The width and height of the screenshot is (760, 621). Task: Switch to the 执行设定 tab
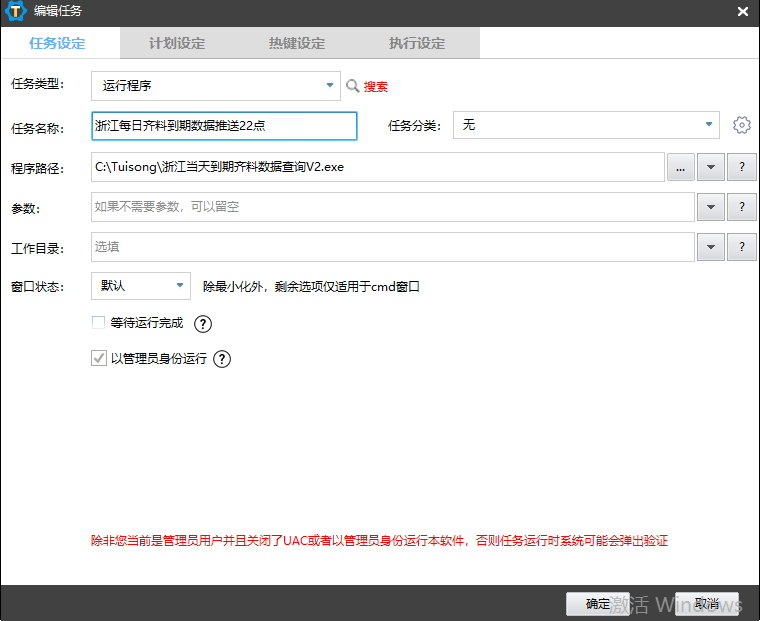tap(417, 43)
